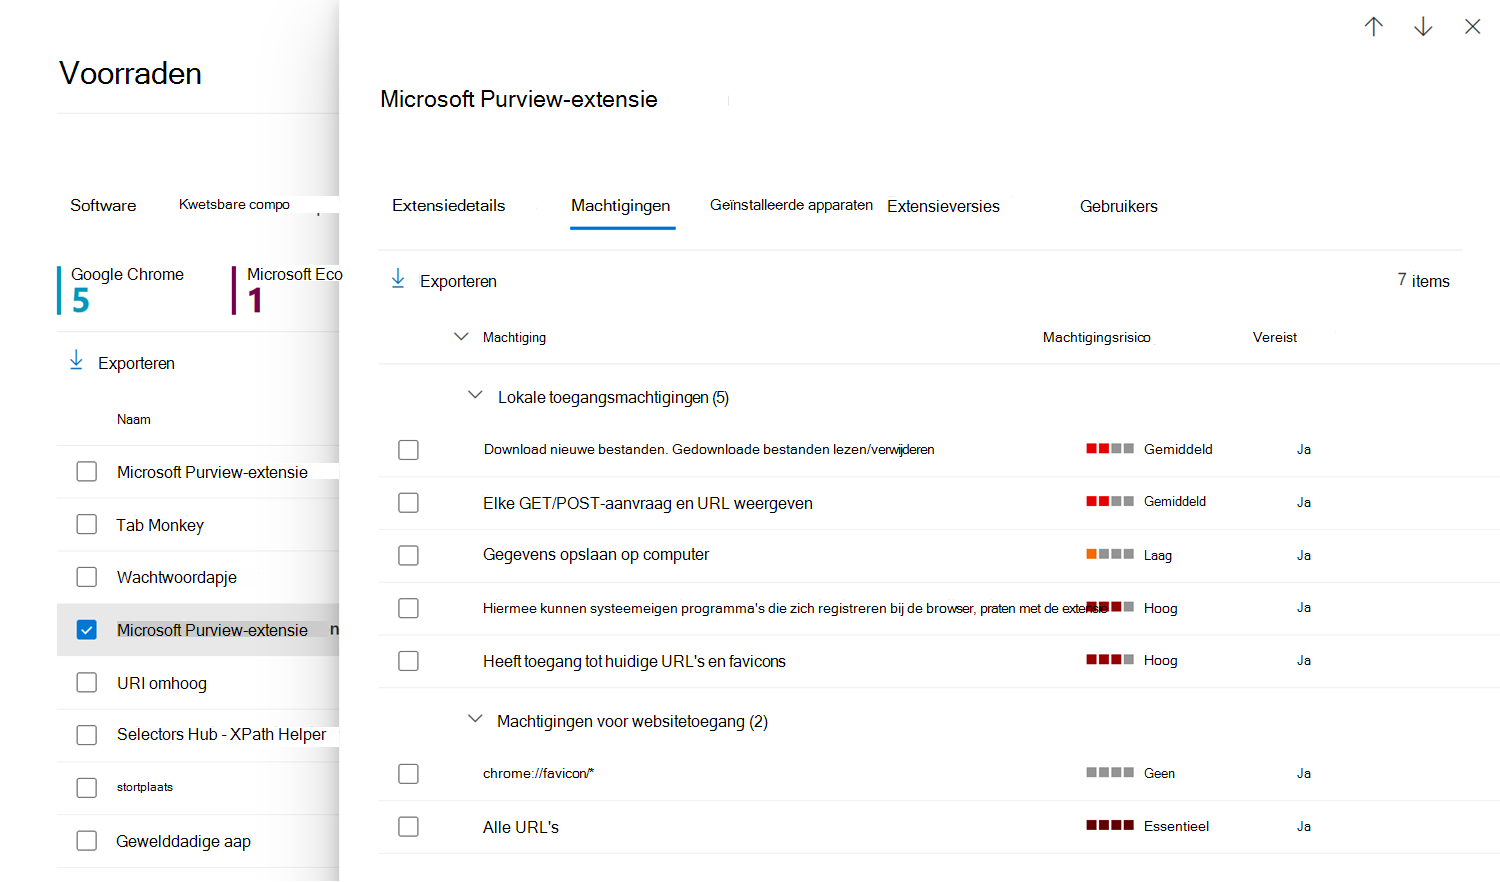Check the box for Alle URL's permission

408,827
